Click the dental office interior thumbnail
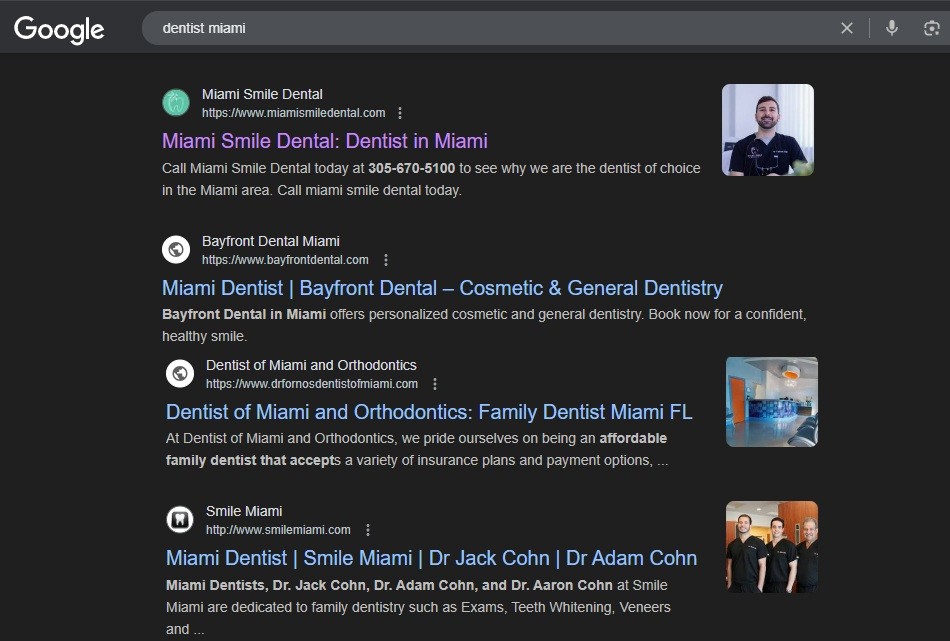This screenshot has height=641, width=950. [772, 402]
